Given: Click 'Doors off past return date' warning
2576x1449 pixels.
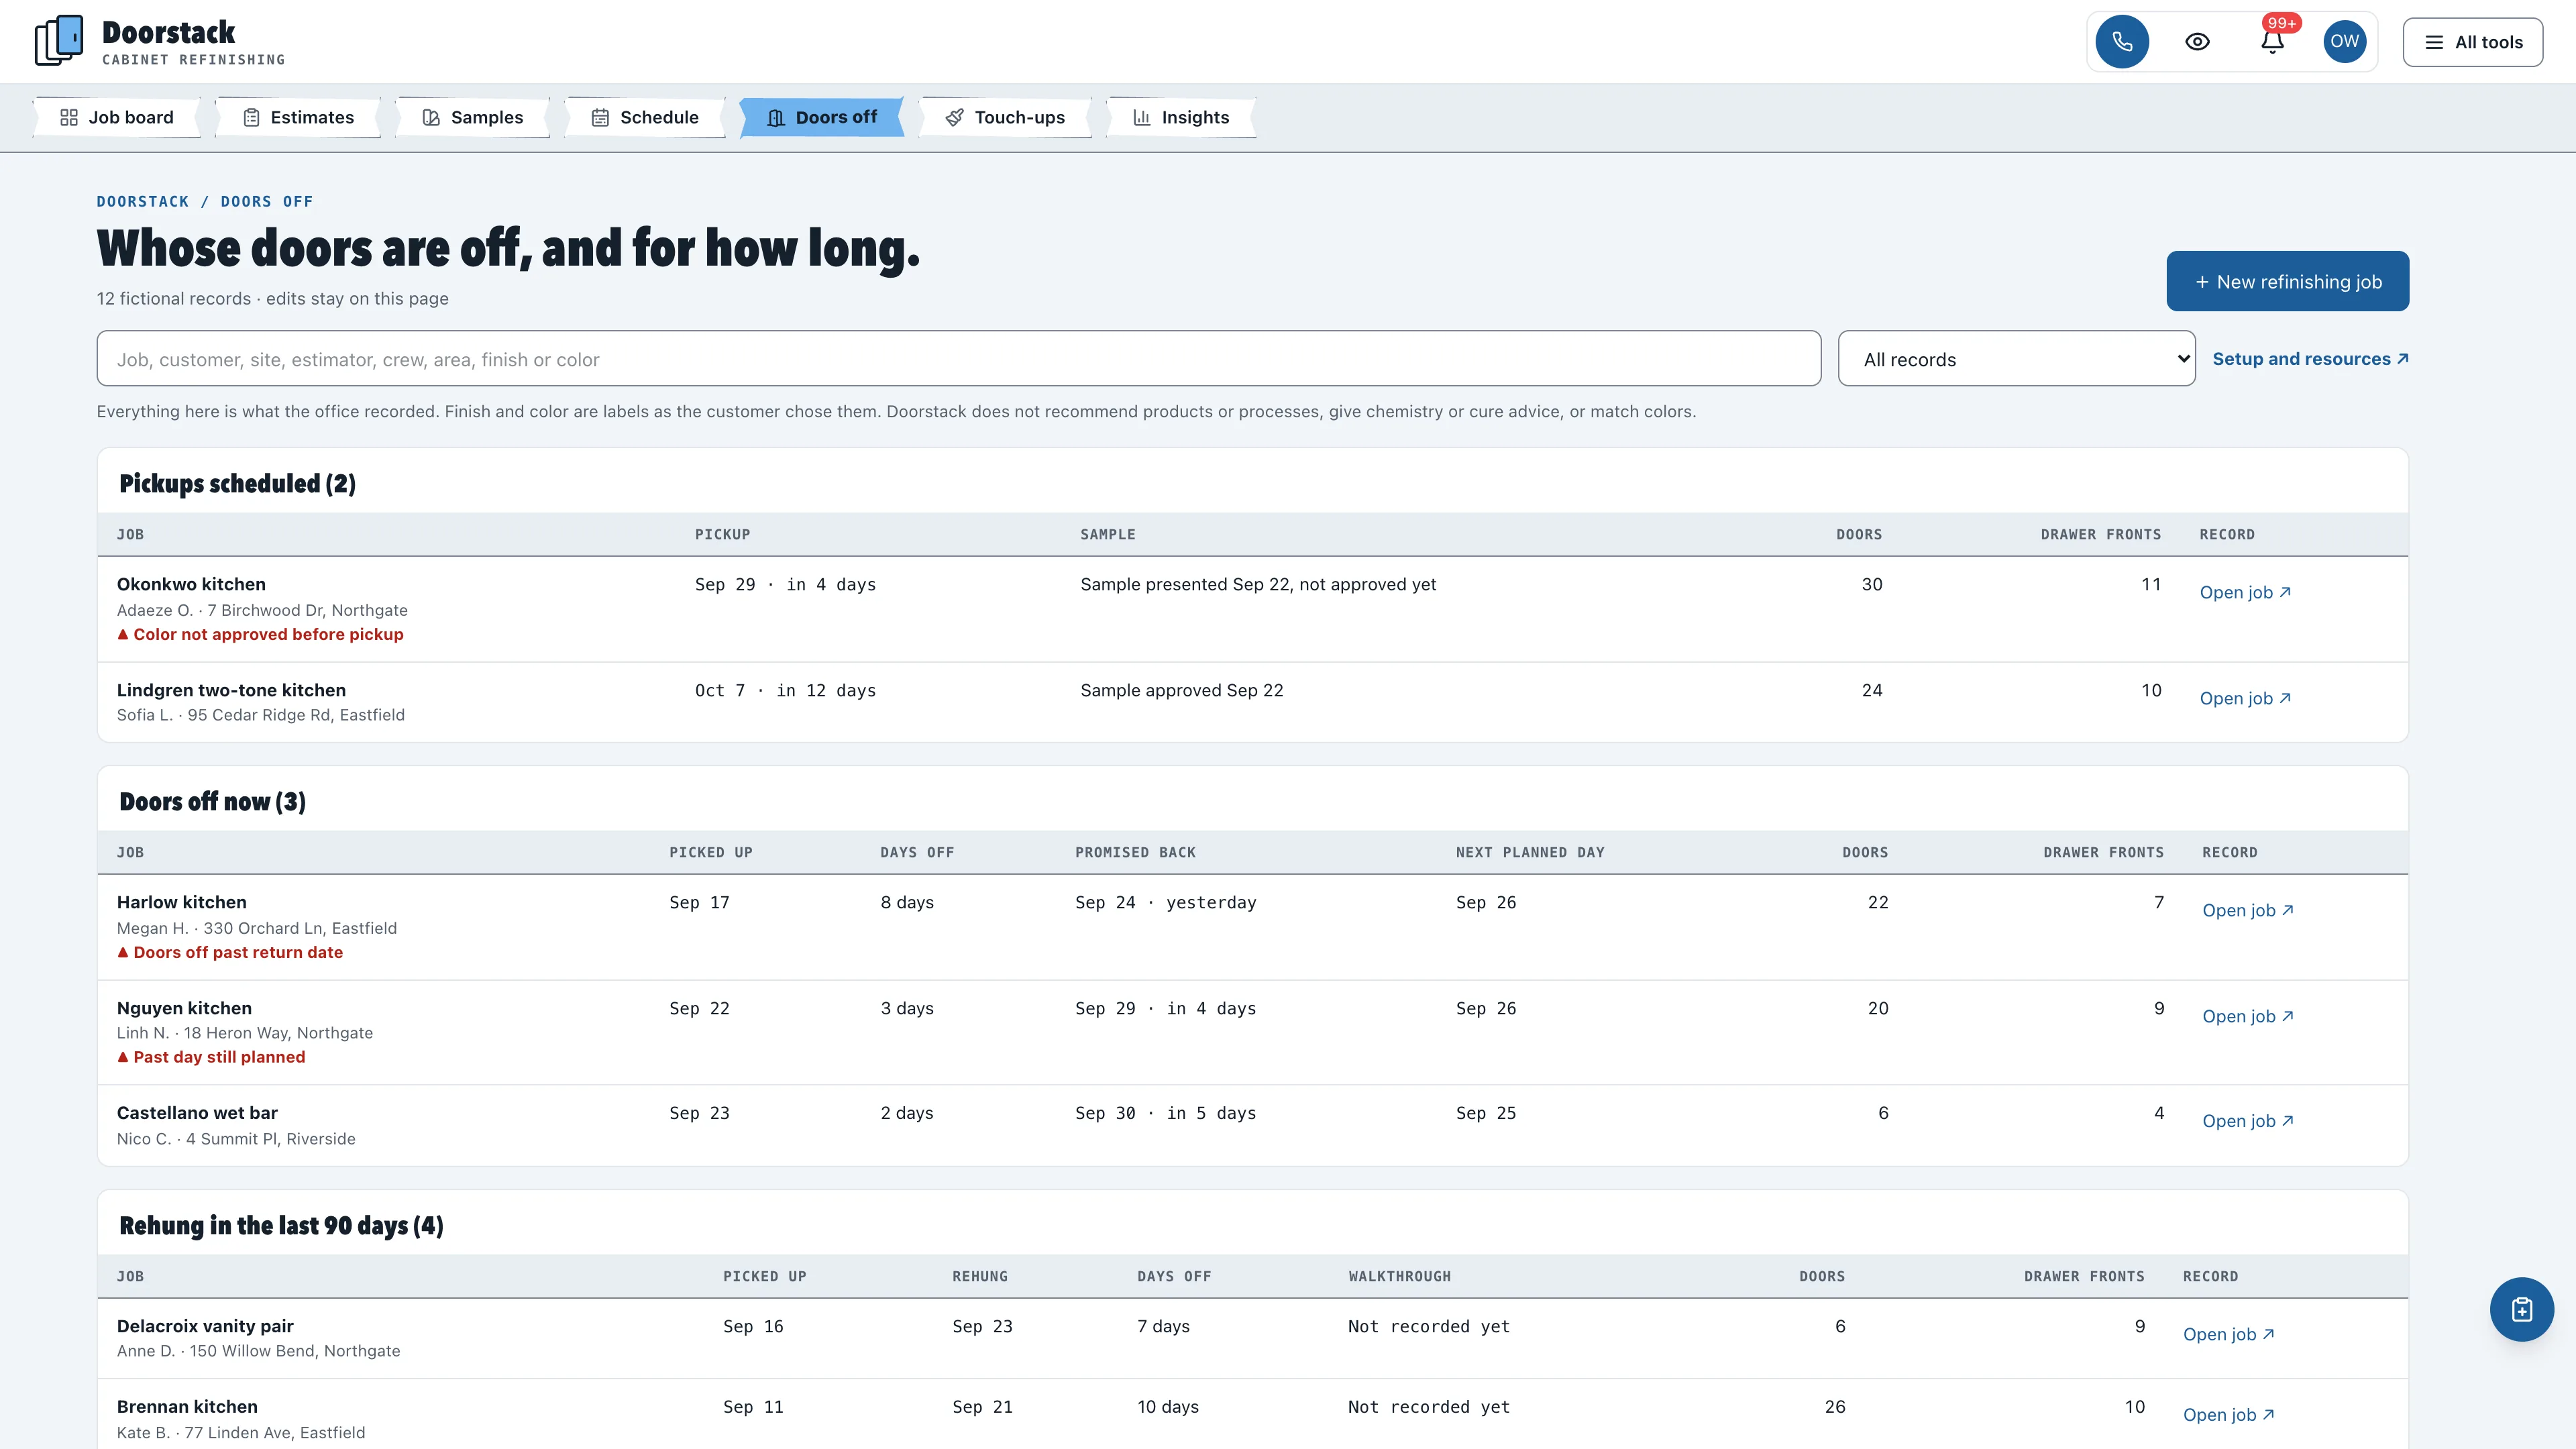Looking at the screenshot, I should click(230, 952).
